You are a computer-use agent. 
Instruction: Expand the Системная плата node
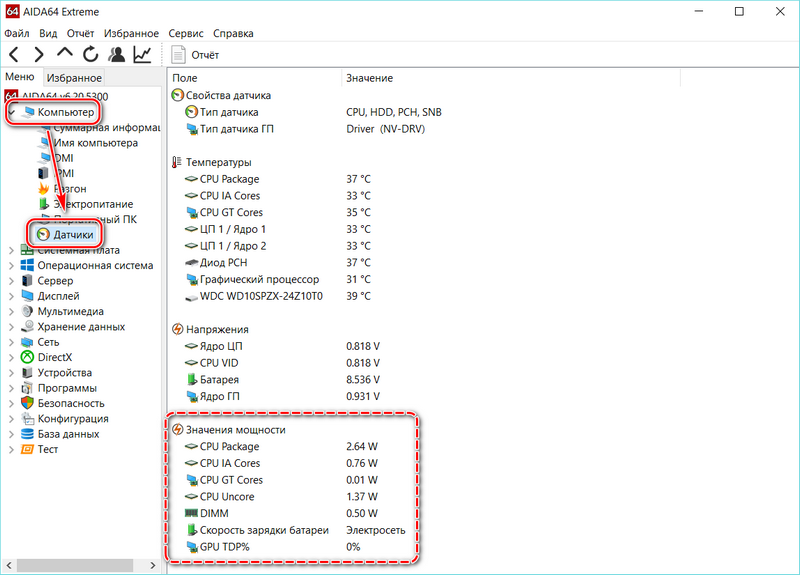[x=11, y=250]
